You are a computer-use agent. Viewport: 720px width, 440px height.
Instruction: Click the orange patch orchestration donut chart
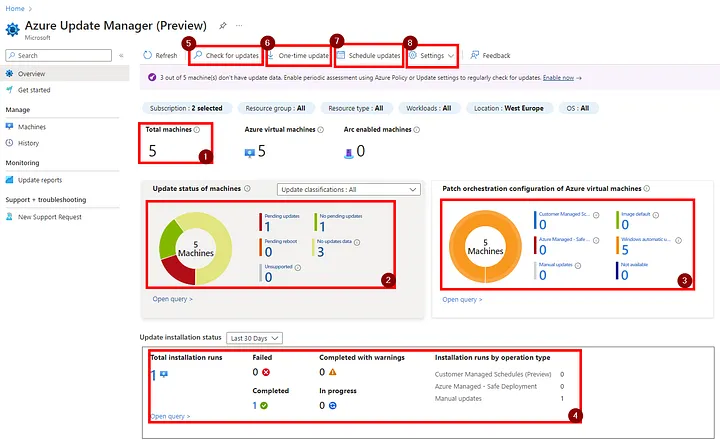485,245
